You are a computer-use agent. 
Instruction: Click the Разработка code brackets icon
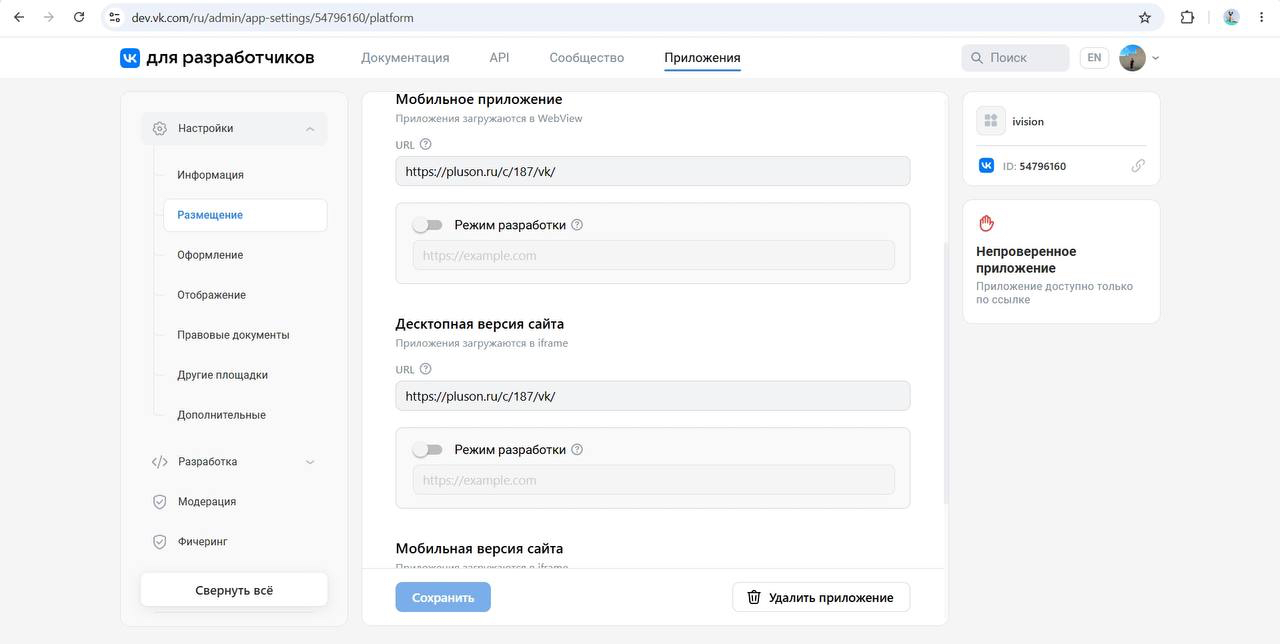click(x=160, y=462)
